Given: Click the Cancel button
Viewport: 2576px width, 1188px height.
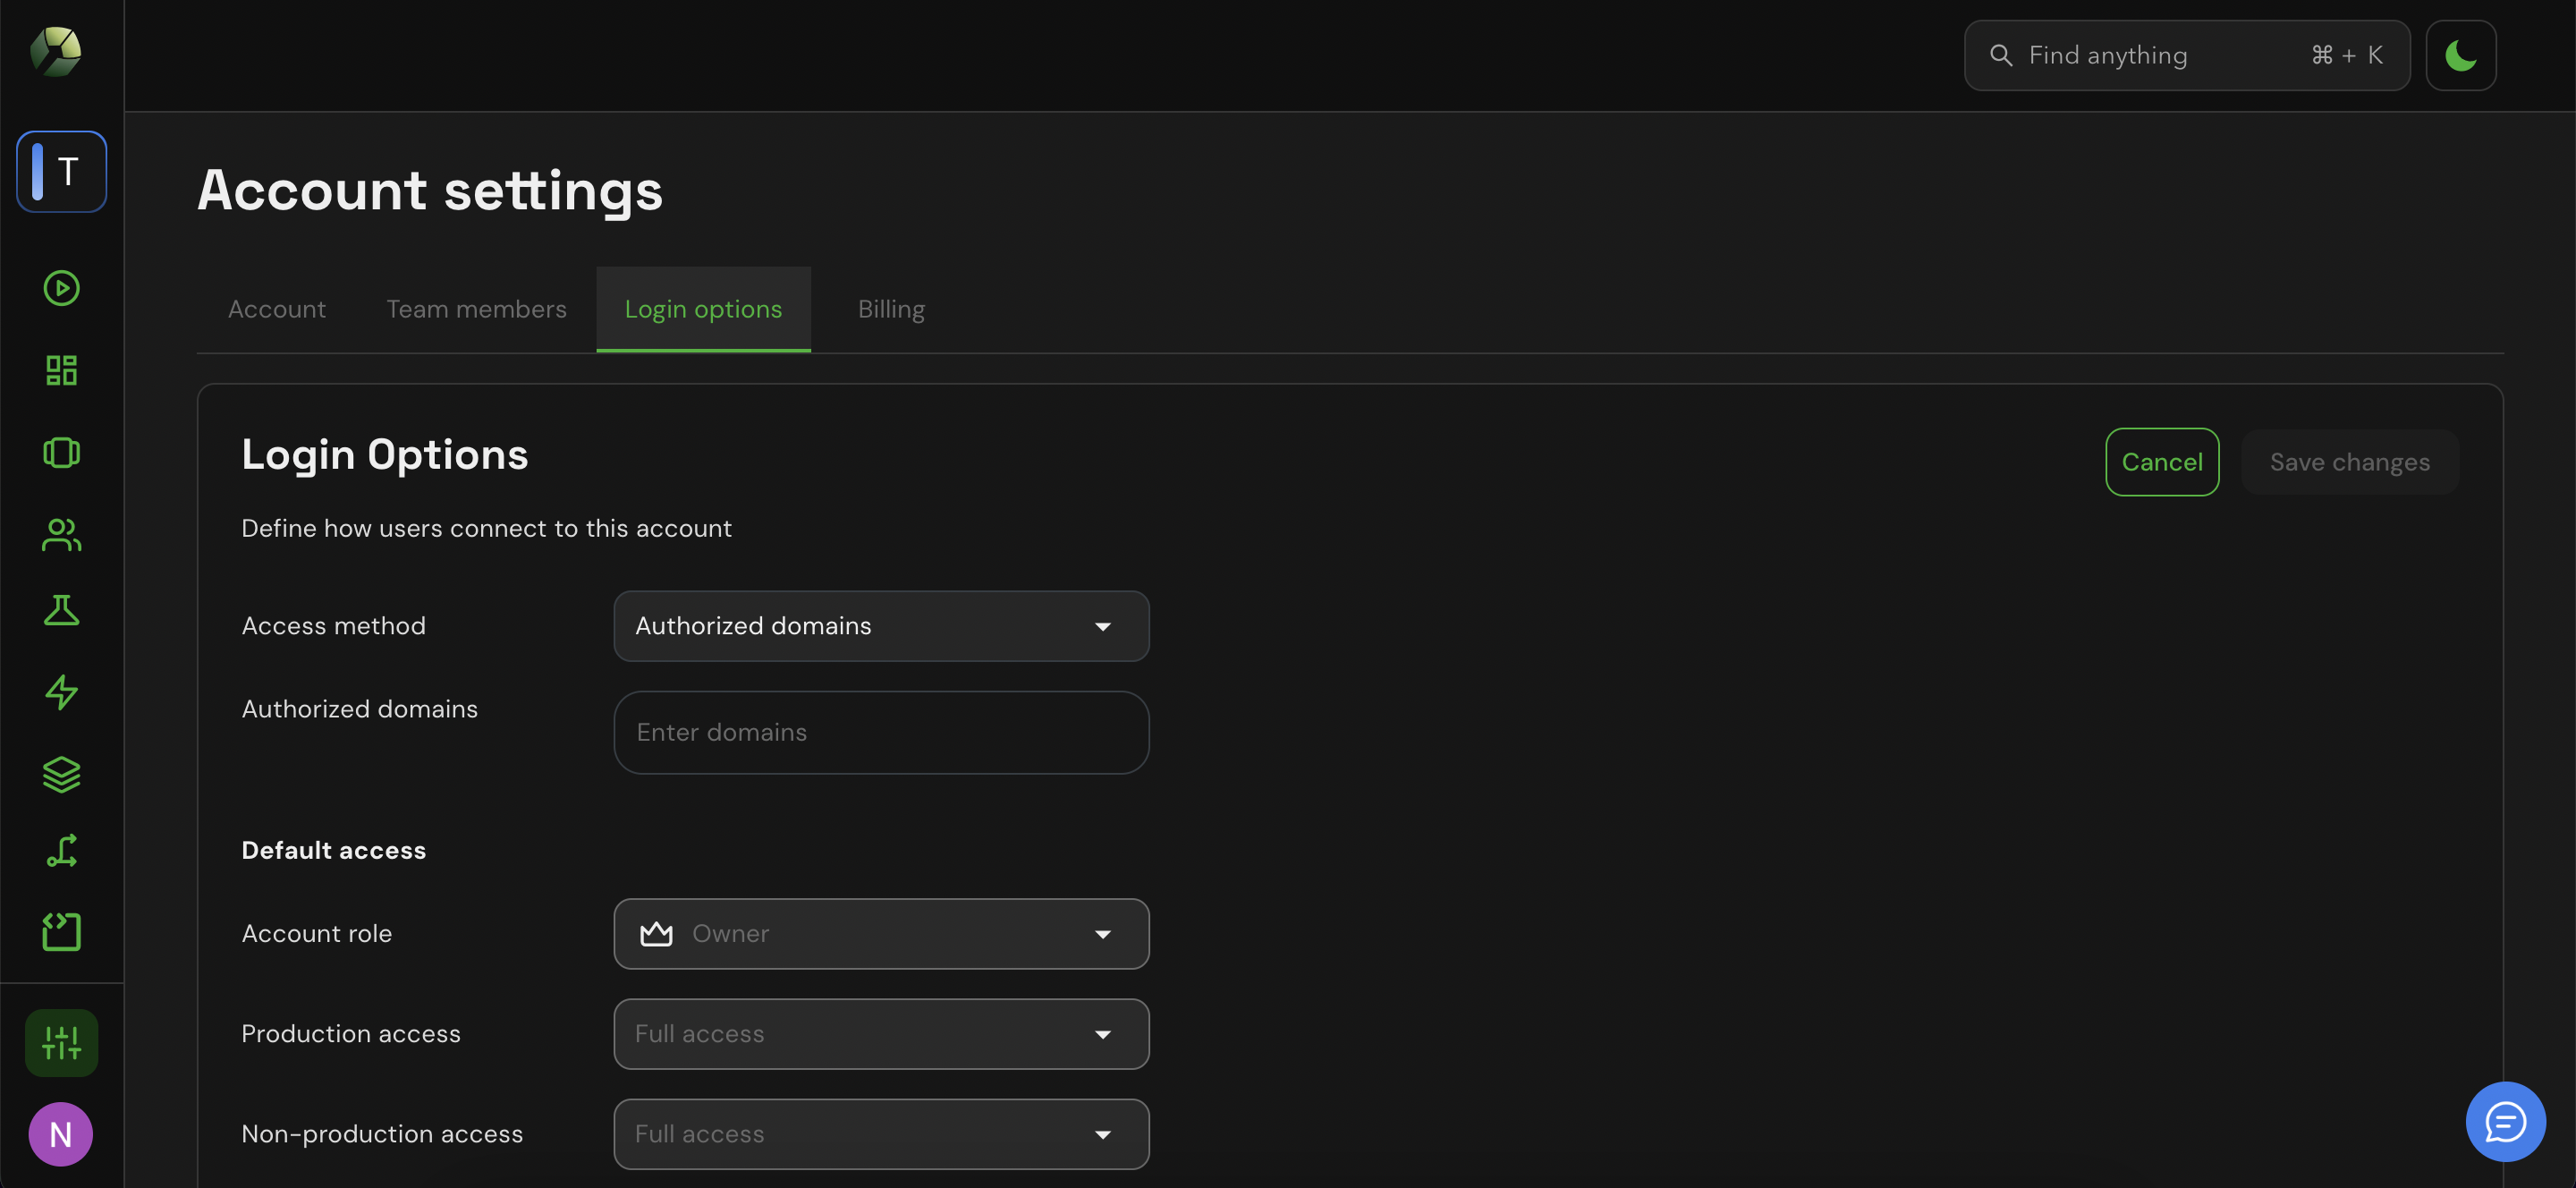Looking at the screenshot, I should tap(2161, 462).
